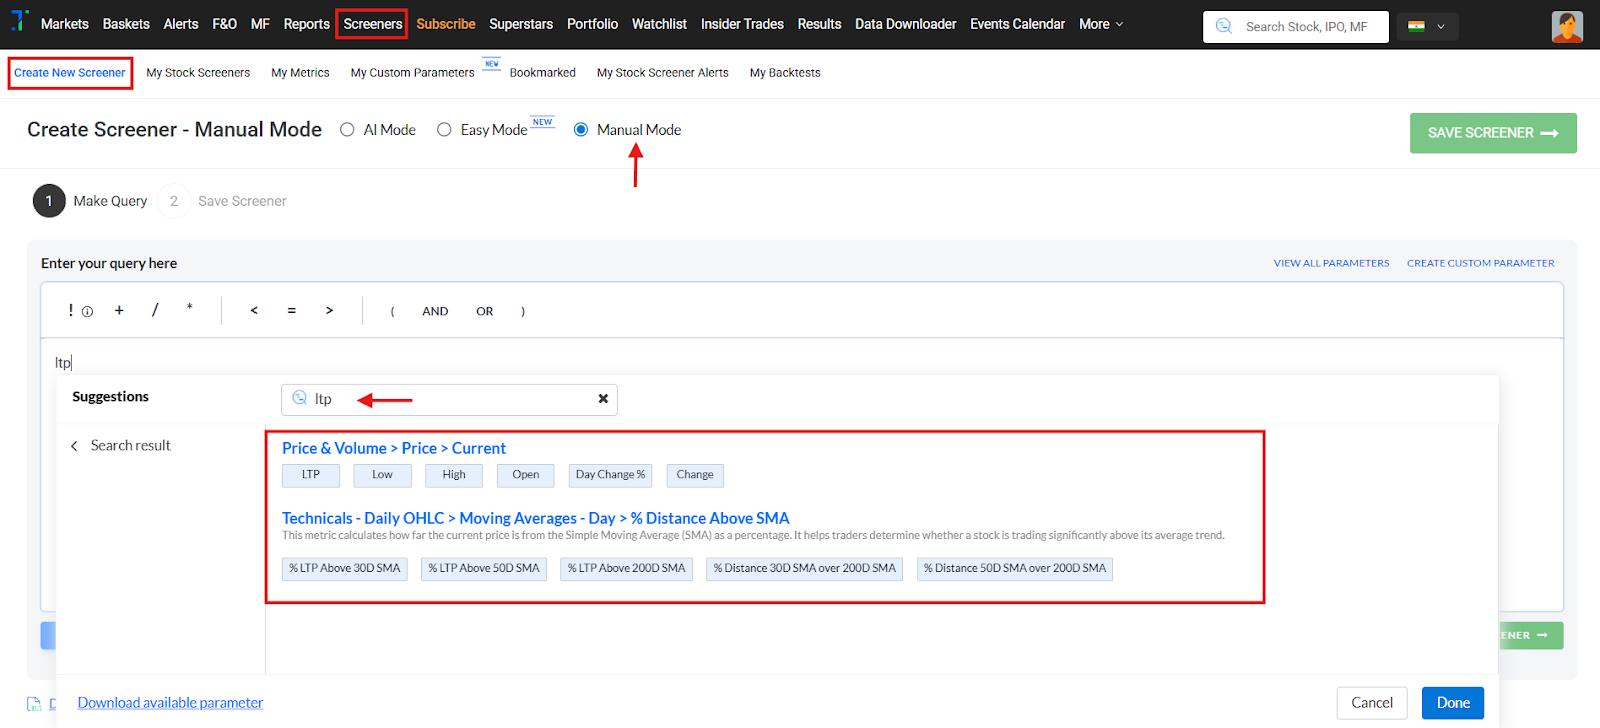This screenshot has width=1600, height=728.
Task: Open the user profile avatar
Action: coord(1567,26)
